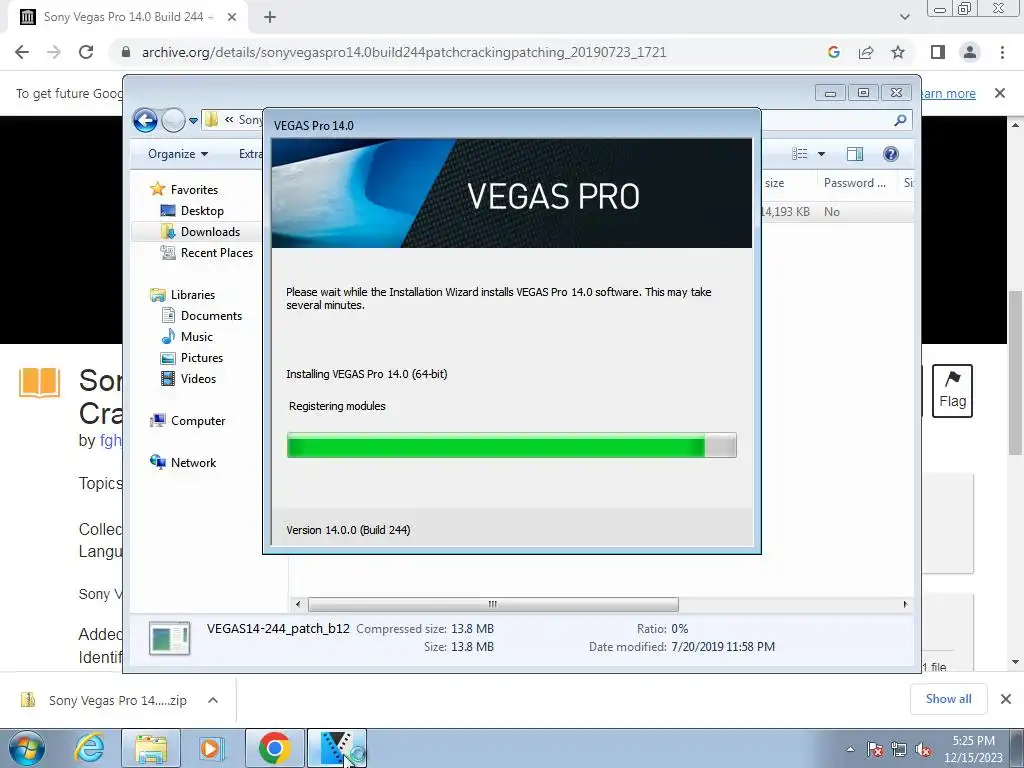Viewport: 1024px width, 768px height.
Task: Click the Chrome forward arrow
Action: tap(54, 52)
